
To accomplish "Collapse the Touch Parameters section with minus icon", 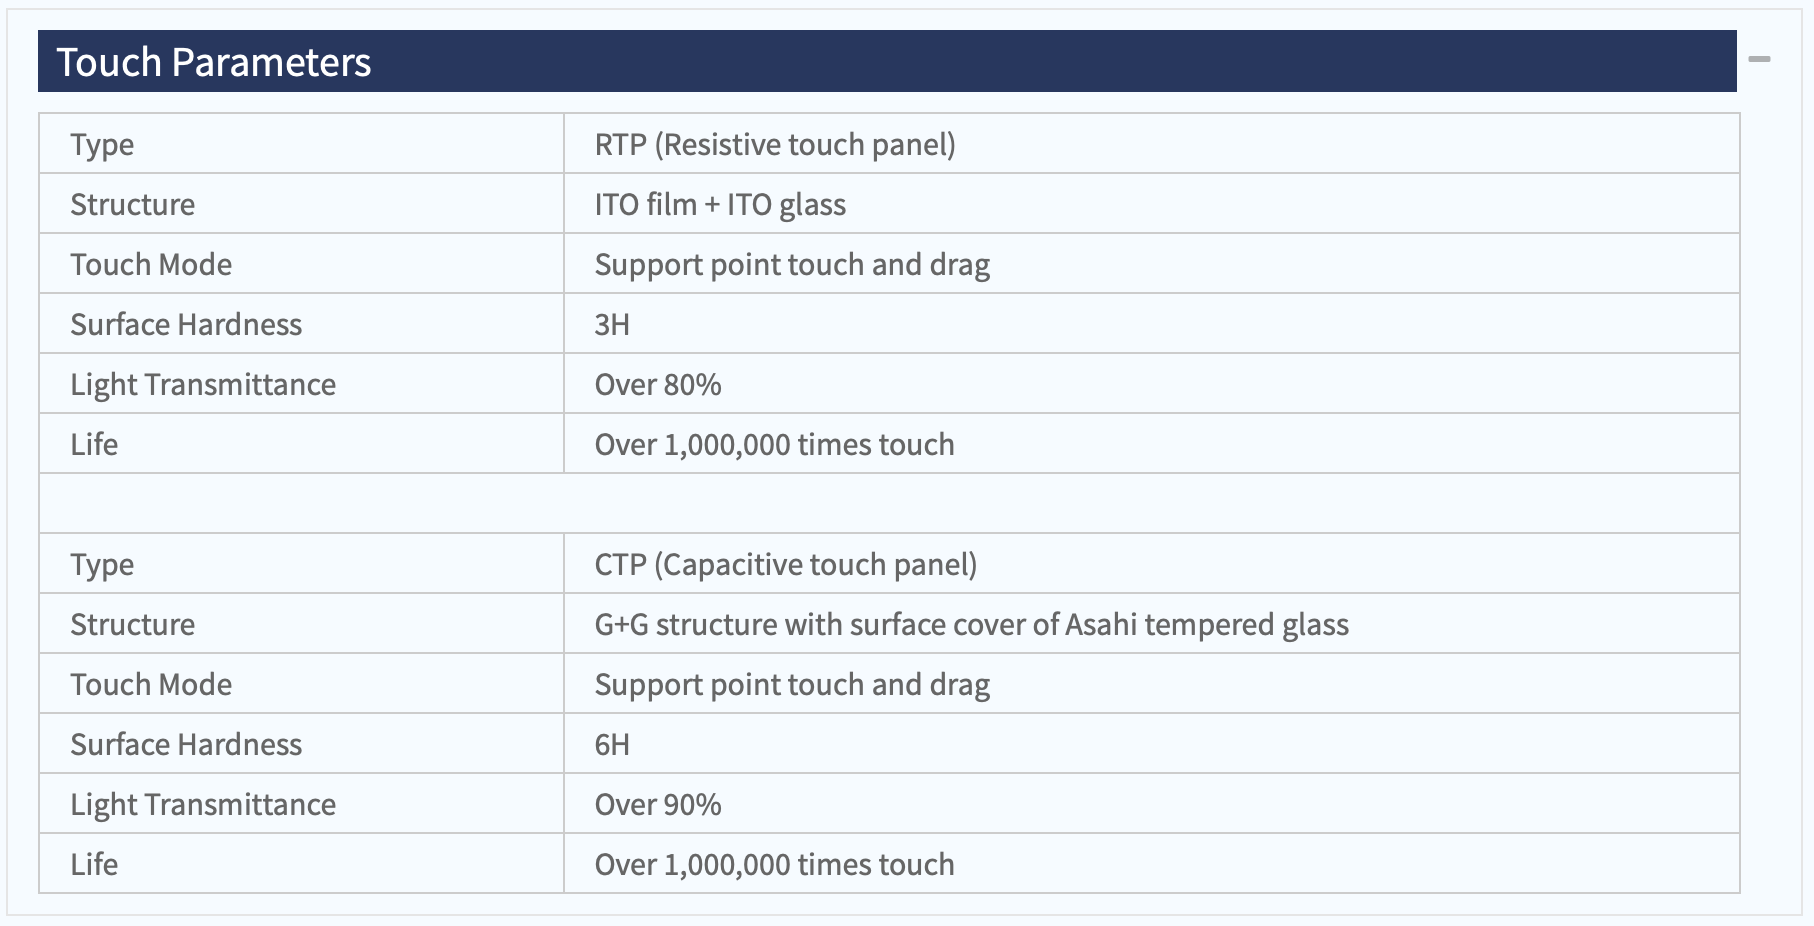I will [x=1760, y=60].
